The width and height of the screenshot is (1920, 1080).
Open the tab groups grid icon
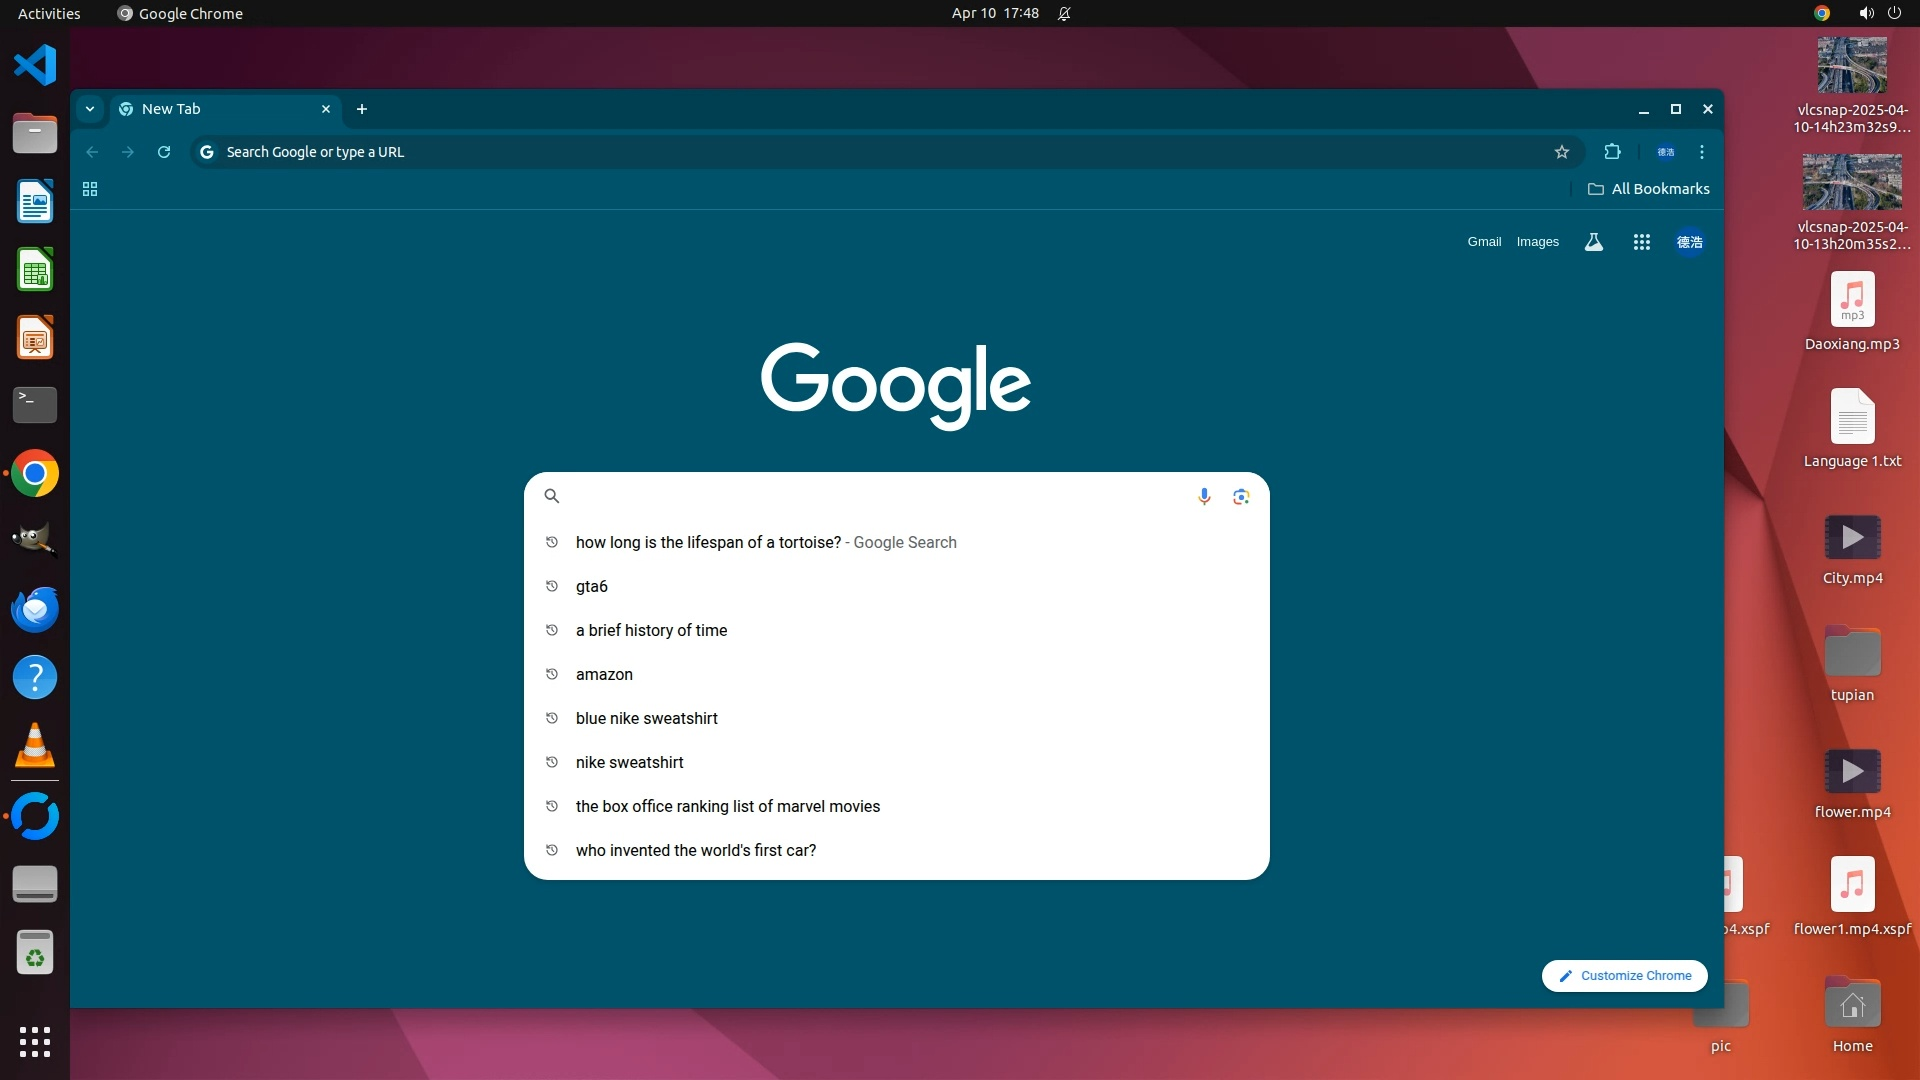(x=90, y=189)
